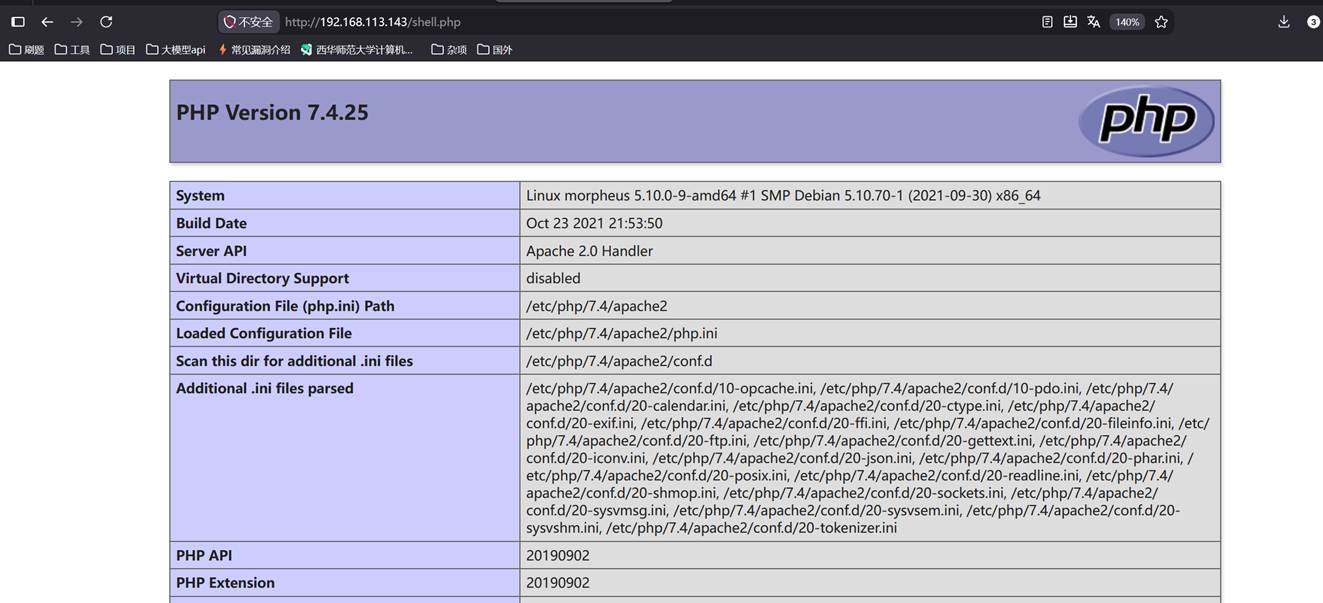Click the PHP Extension 20190902 value
This screenshot has width=1323, height=603.
pos(558,583)
